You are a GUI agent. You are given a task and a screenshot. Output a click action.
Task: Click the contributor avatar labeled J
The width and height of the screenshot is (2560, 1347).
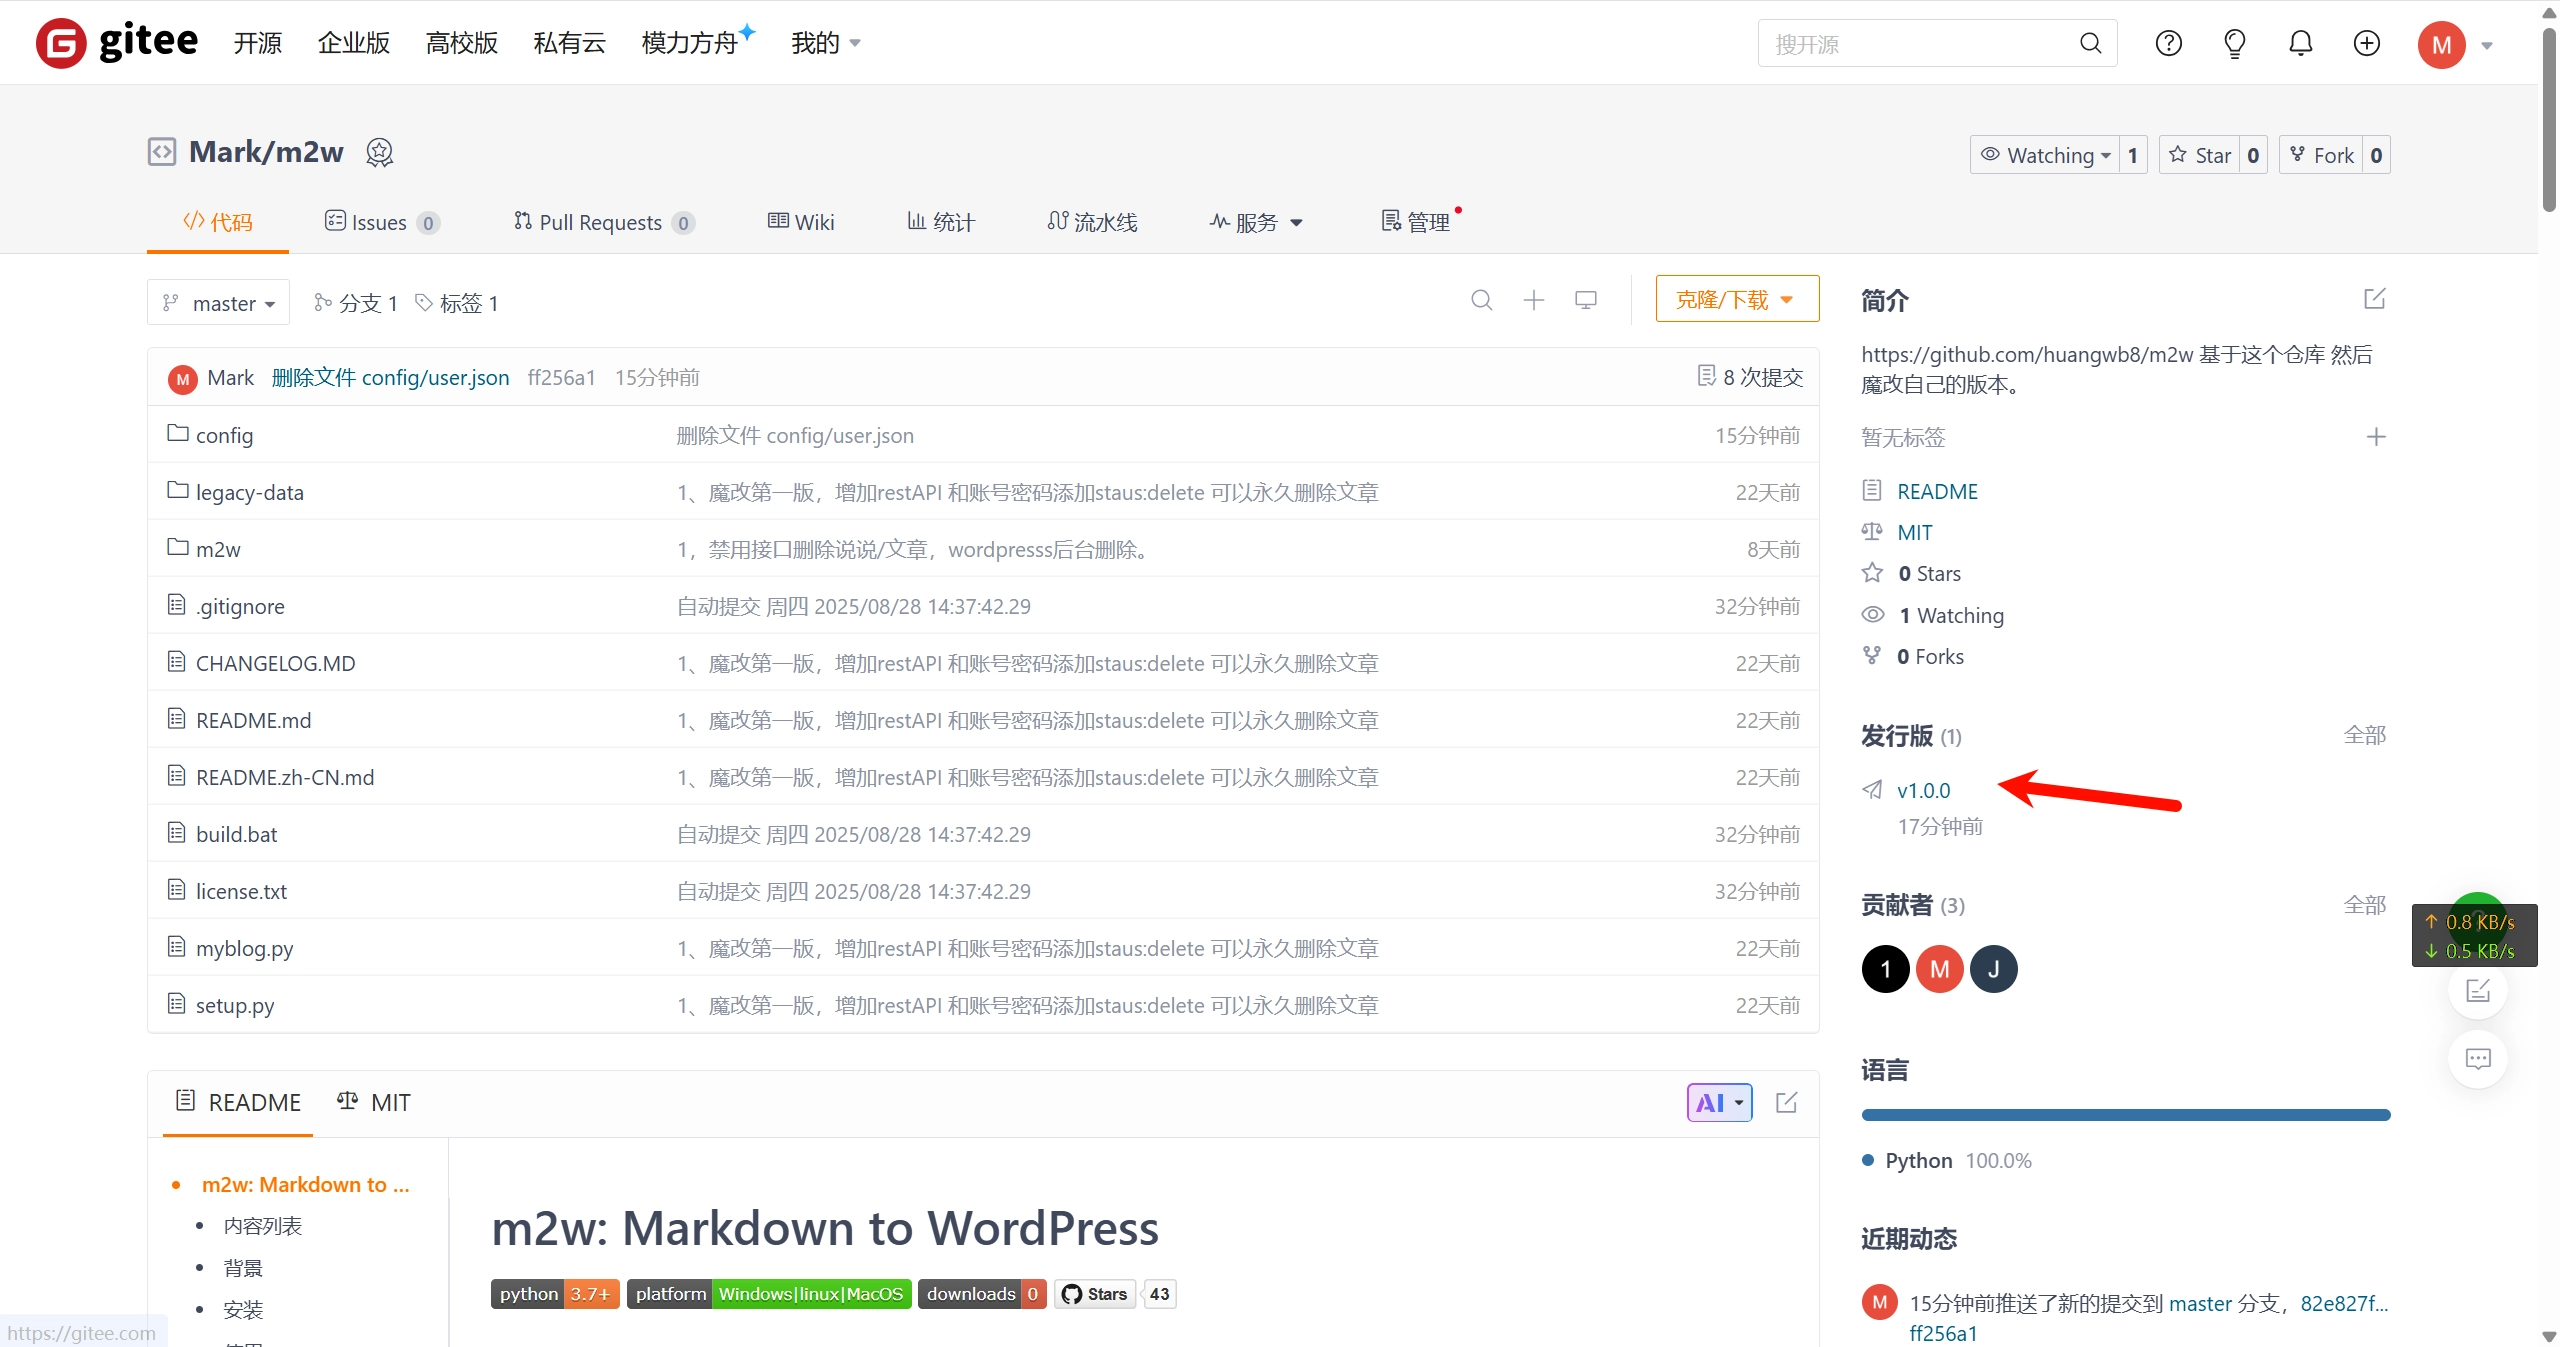(1994, 969)
